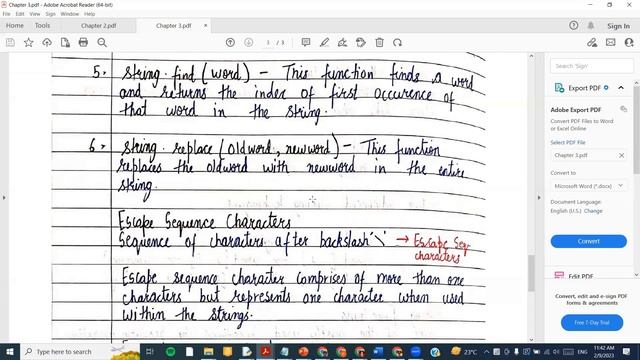Switch to the Home tab
The height and width of the screenshot is (360, 640).
[x=15, y=25]
